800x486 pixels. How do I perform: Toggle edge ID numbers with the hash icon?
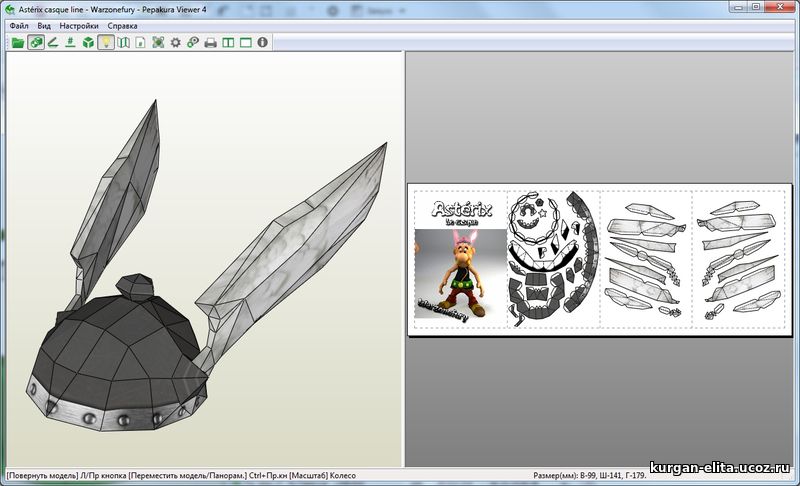tap(70, 43)
